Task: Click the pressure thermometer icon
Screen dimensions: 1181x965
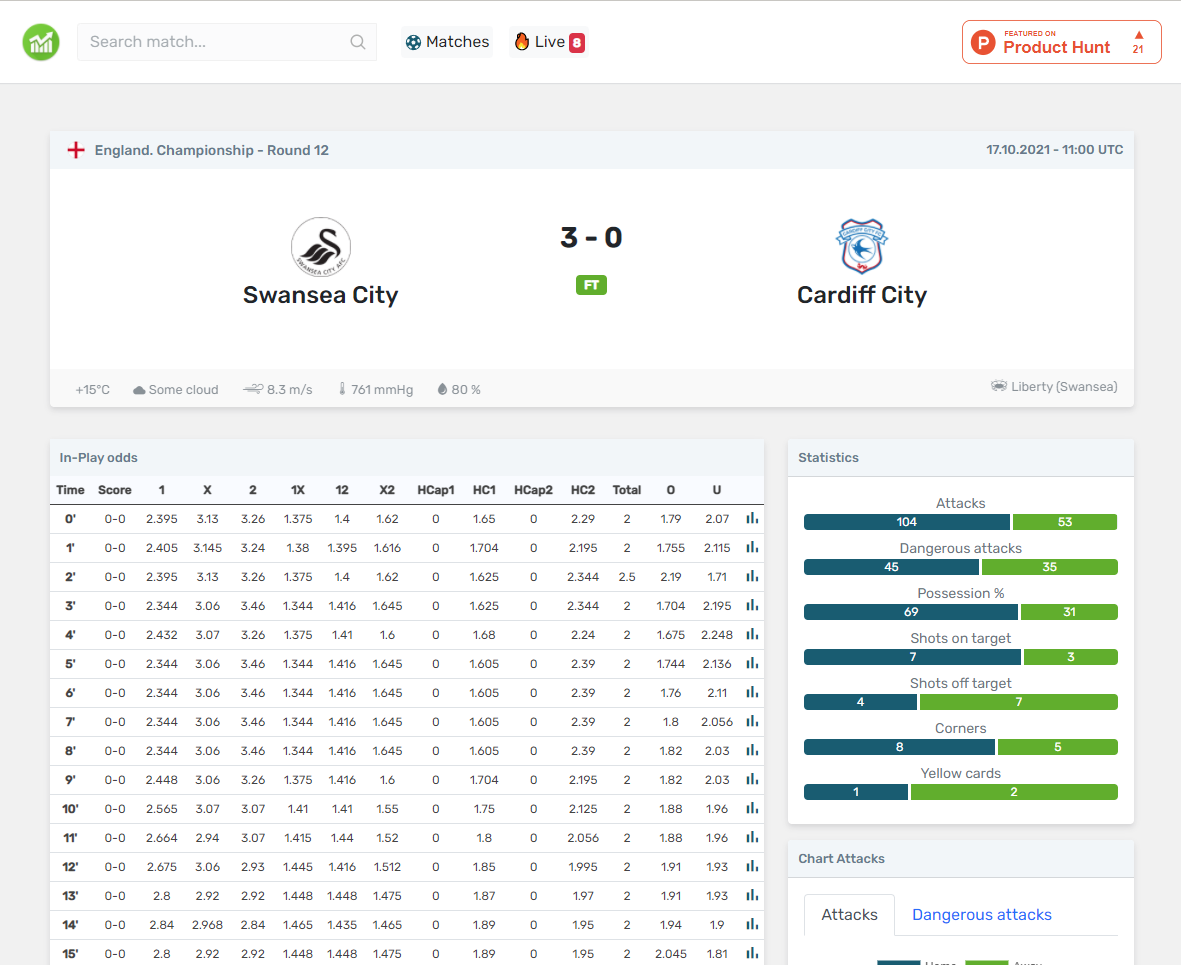Action: click(x=342, y=389)
